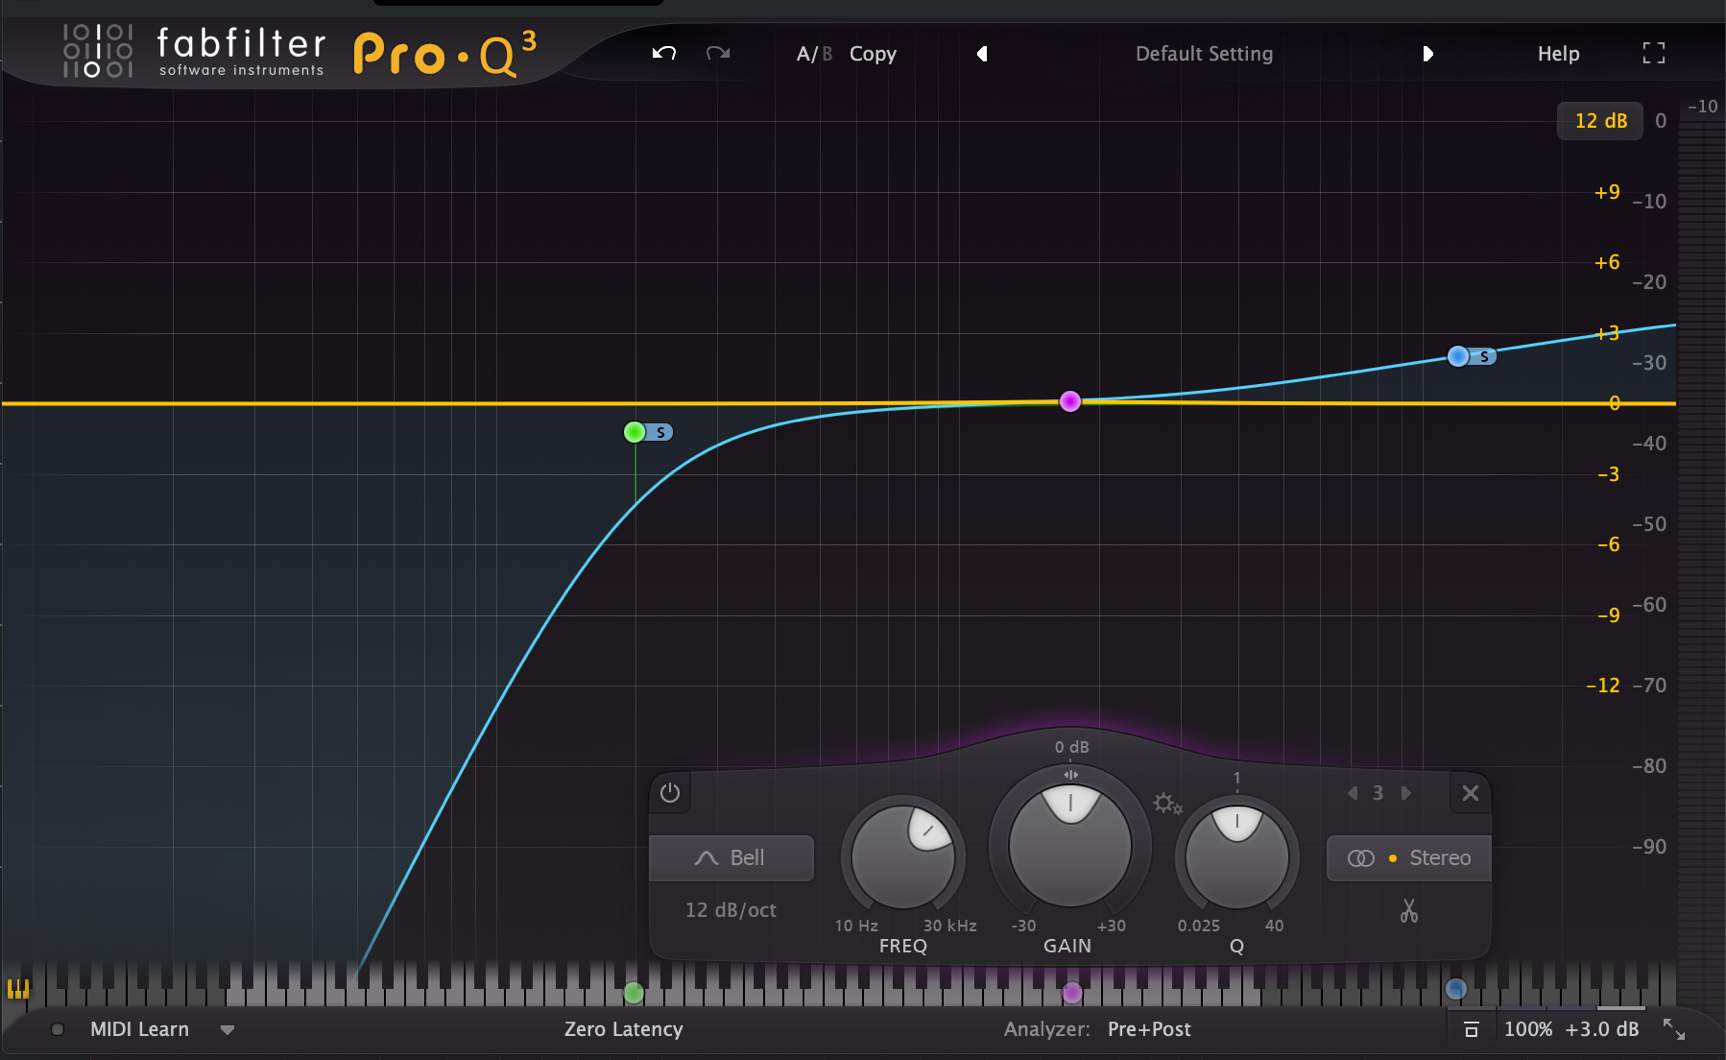Click the GAIN knob
The image size is (1726, 1060).
pos(1070,846)
